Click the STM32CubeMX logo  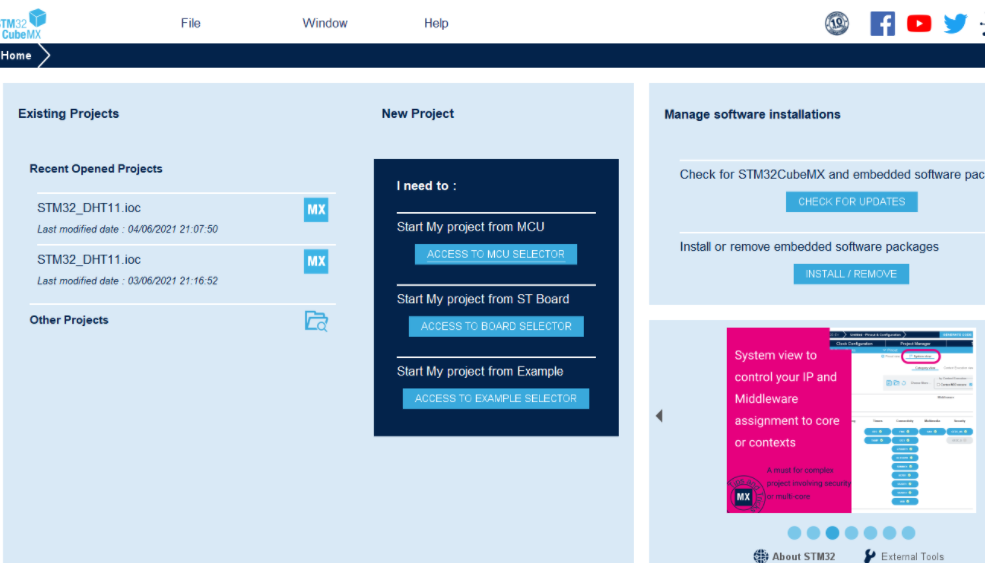click(23, 24)
